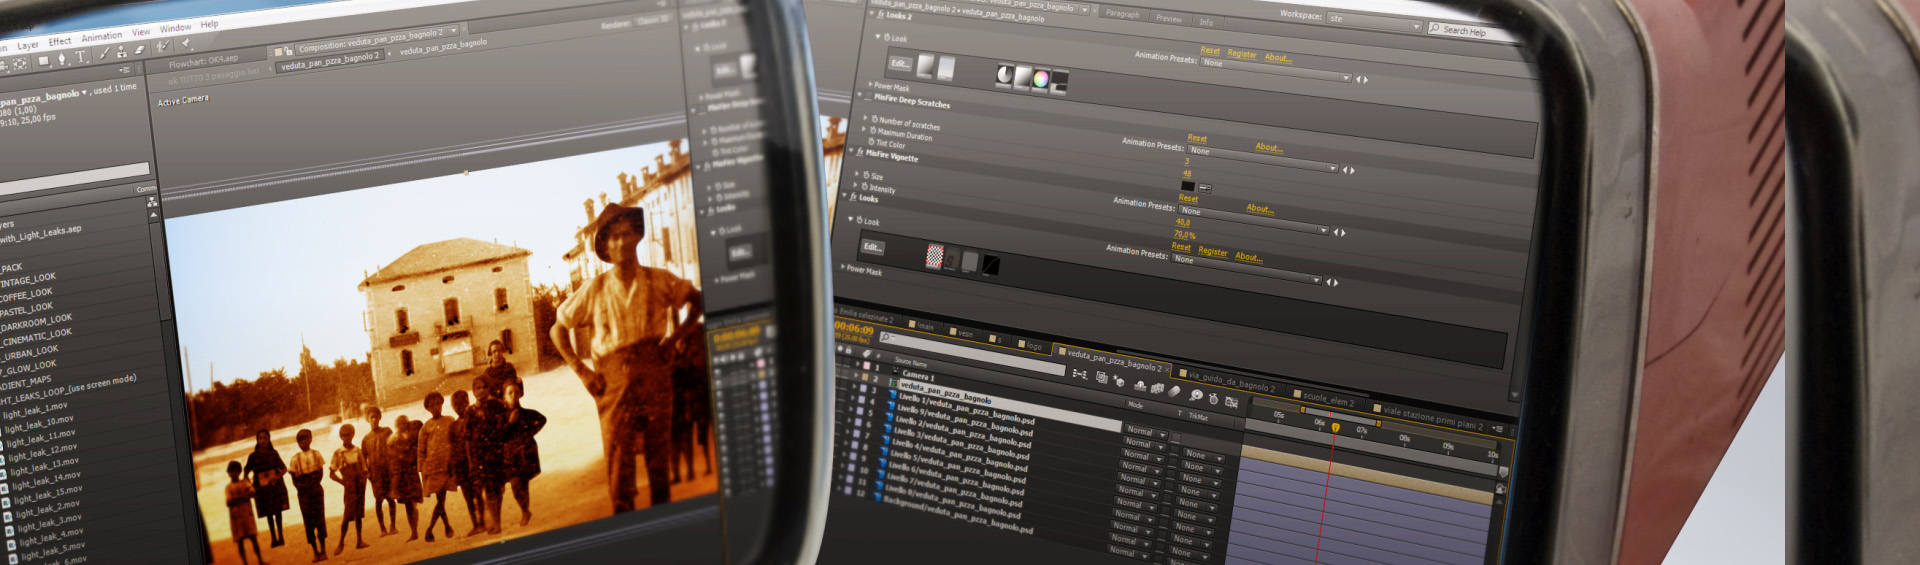Screen dimensions: 1920x565
Task: Click the gradient look tool next to color wheel
Action: pyautogui.click(x=1022, y=76)
